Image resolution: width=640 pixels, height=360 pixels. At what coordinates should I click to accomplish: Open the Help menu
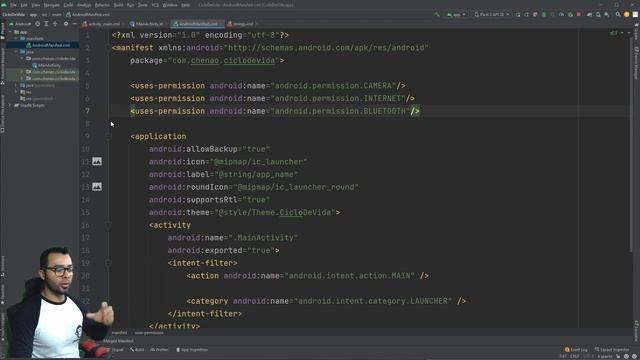186,5
